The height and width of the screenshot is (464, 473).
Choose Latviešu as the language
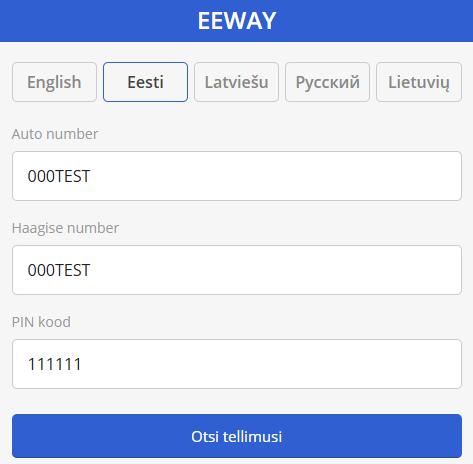click(x=236, y=82)
